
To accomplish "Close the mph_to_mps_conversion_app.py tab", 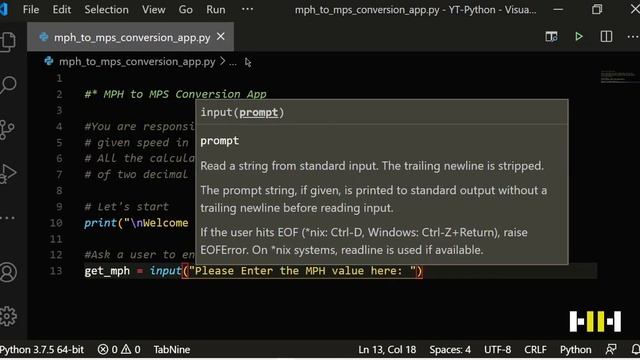I will click(221, 37).
